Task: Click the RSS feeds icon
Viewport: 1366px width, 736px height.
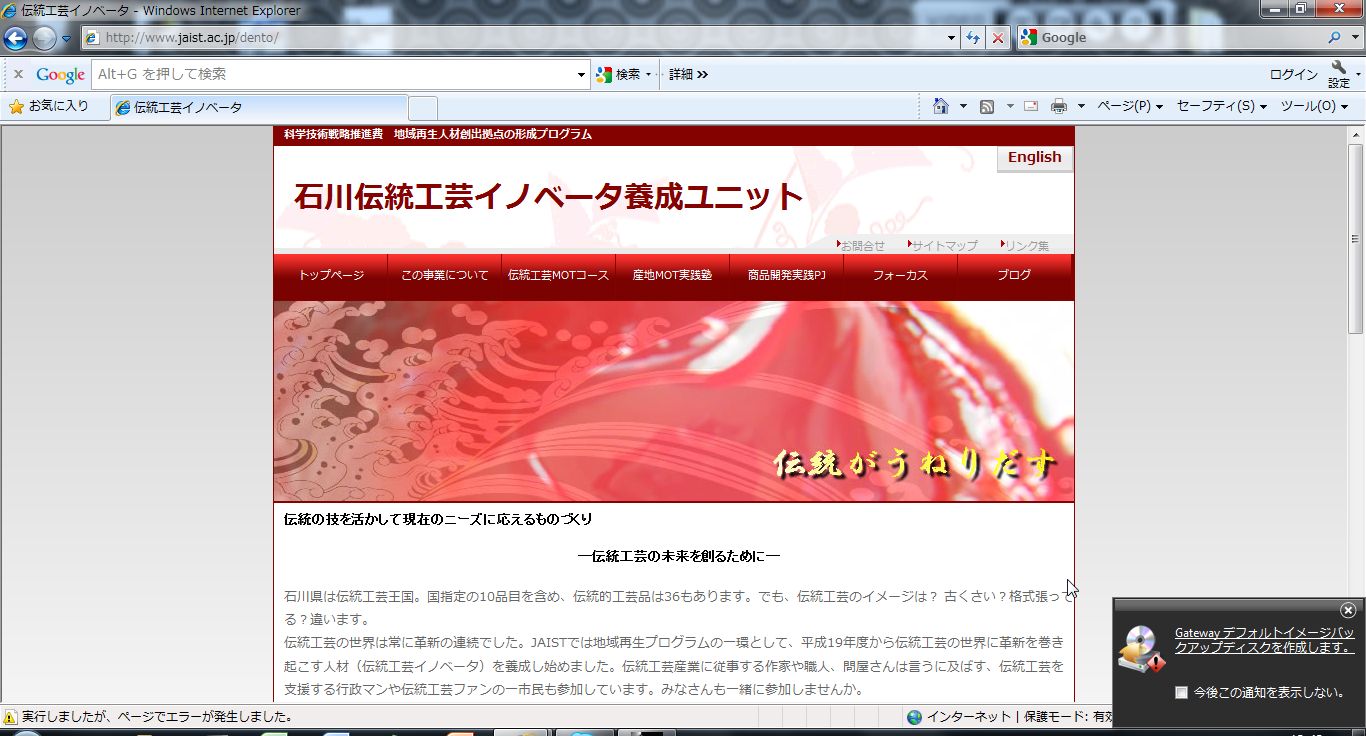Action: coord(987,106)
